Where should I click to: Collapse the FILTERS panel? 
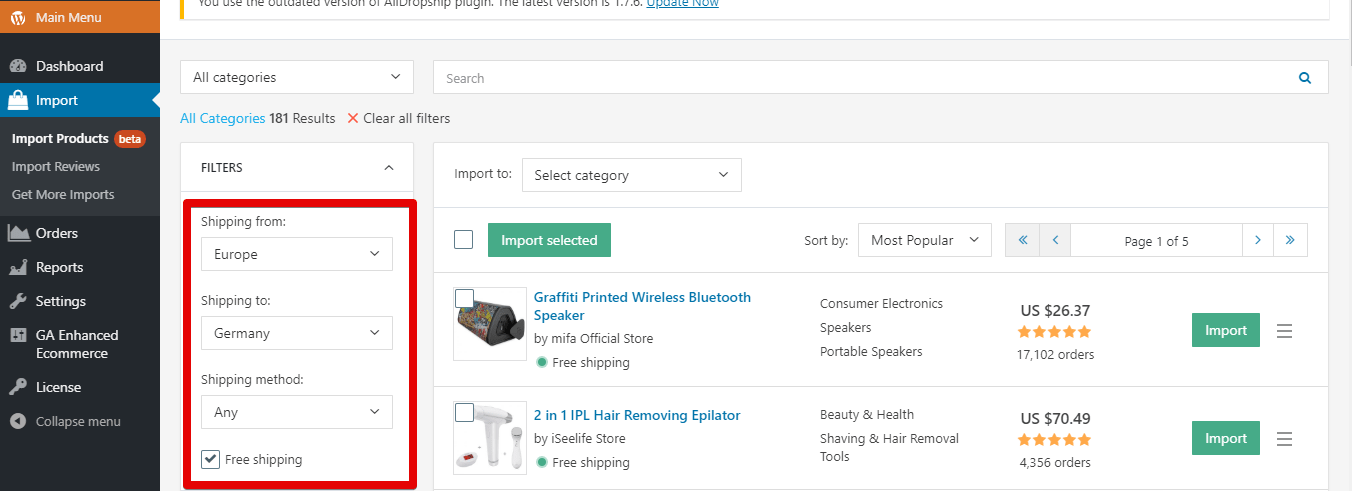[x=389, y=168]
